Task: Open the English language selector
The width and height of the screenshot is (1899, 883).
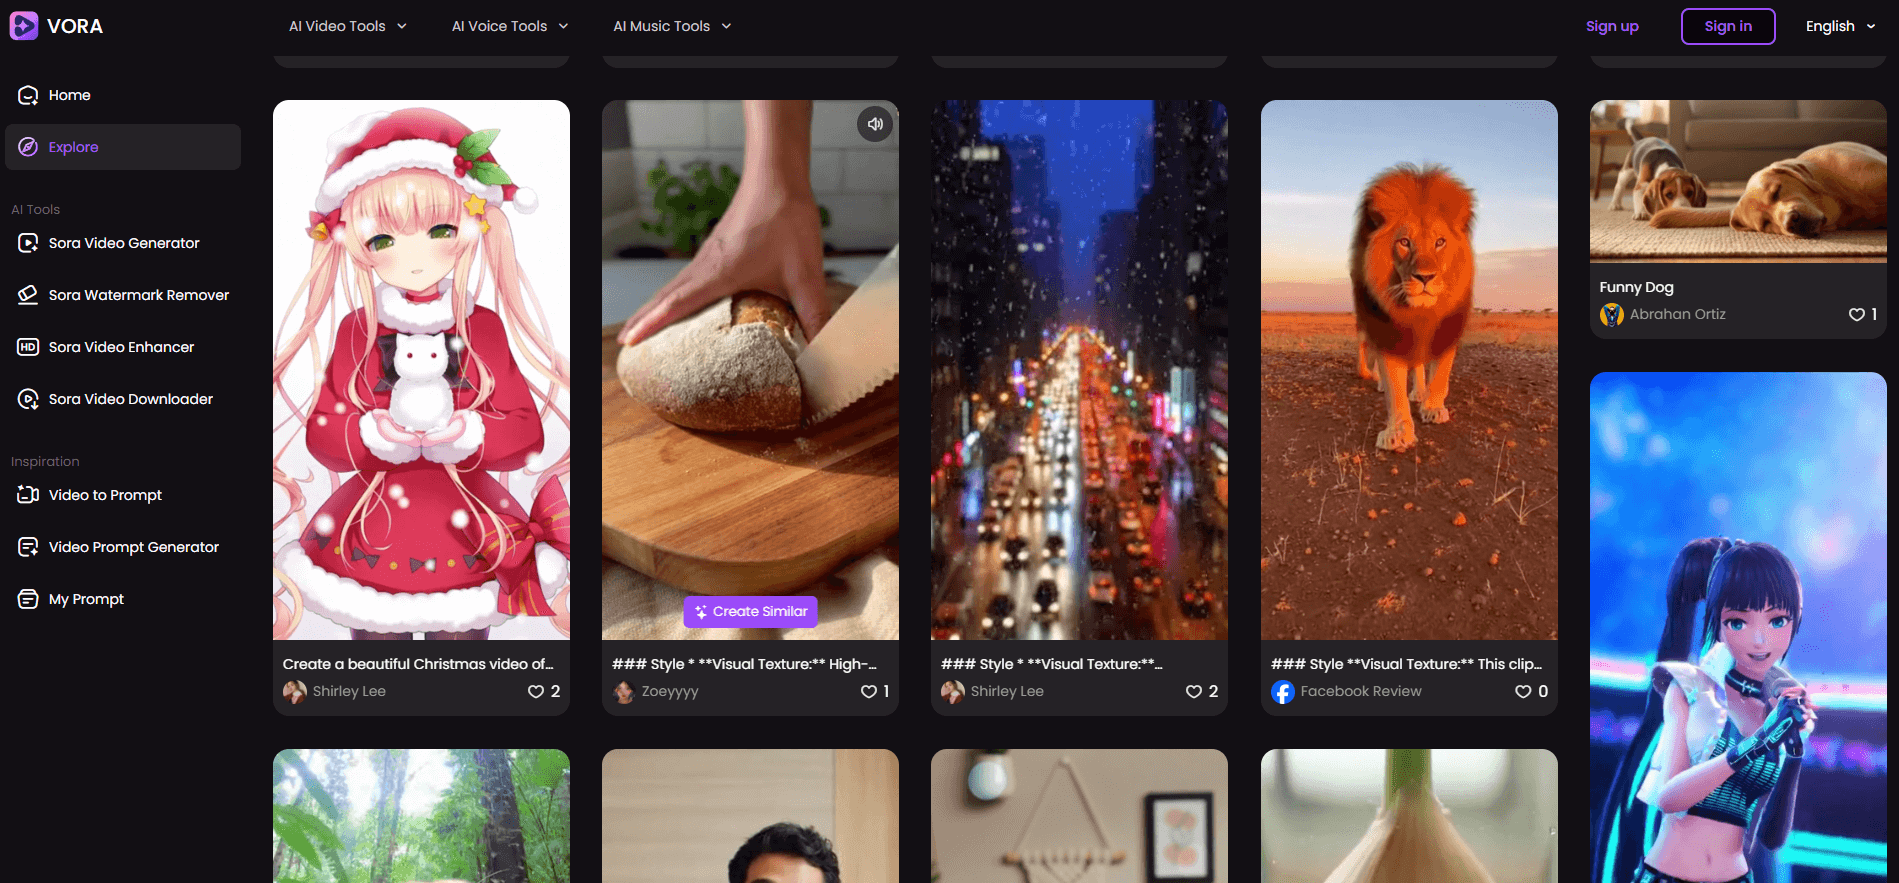Action: (x=1839, y=26)
